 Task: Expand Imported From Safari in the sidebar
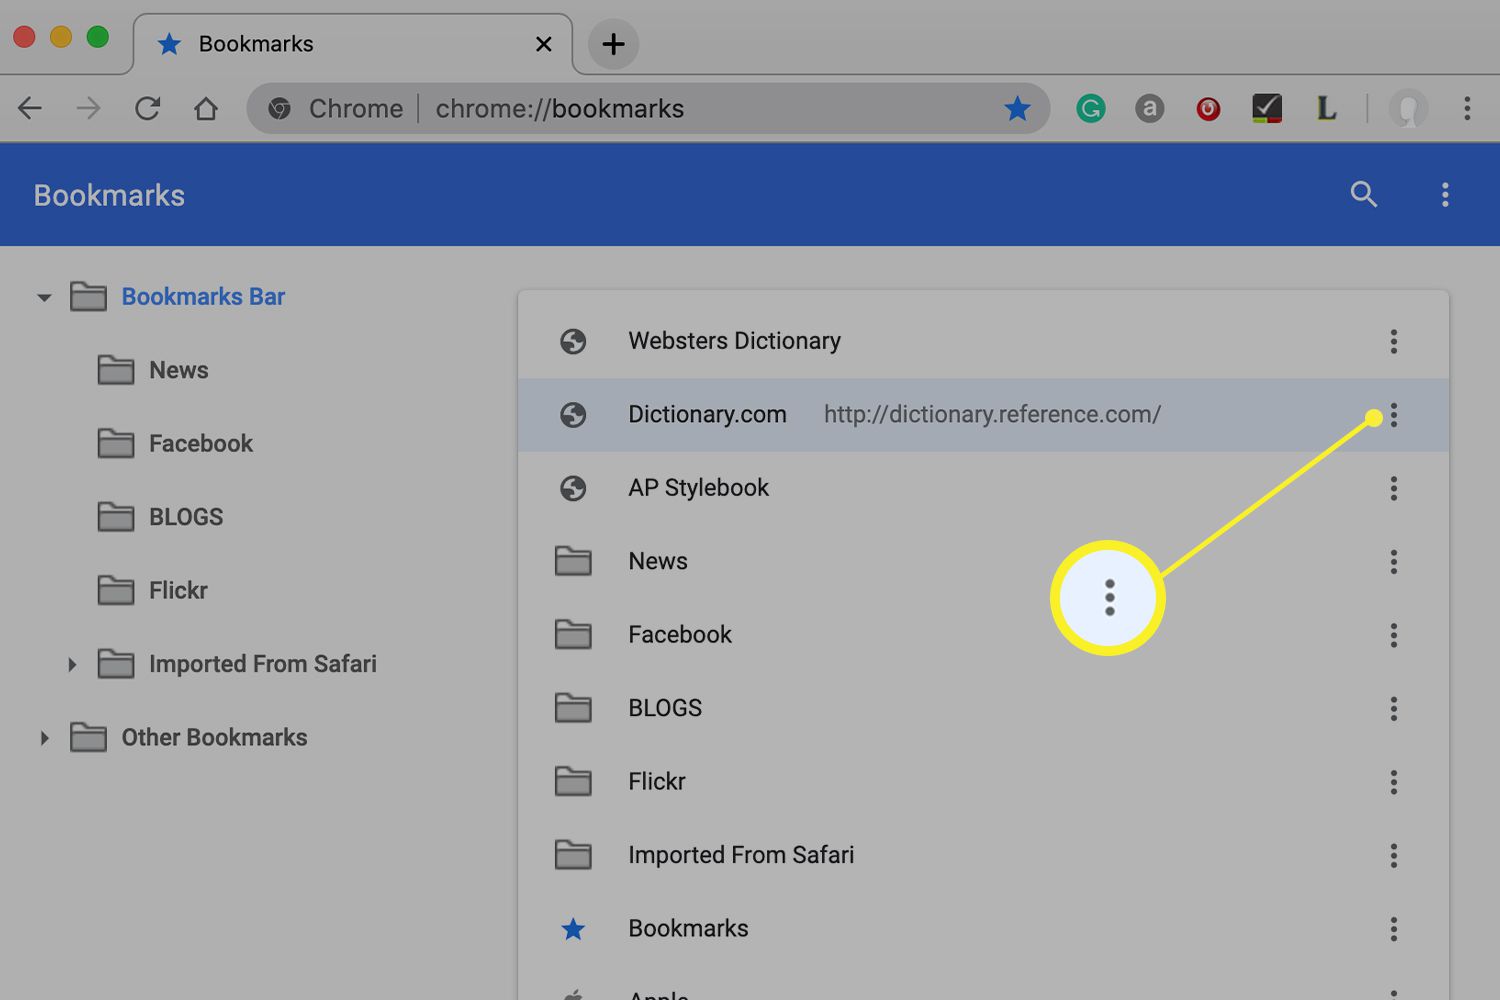[x=72, y=664]
